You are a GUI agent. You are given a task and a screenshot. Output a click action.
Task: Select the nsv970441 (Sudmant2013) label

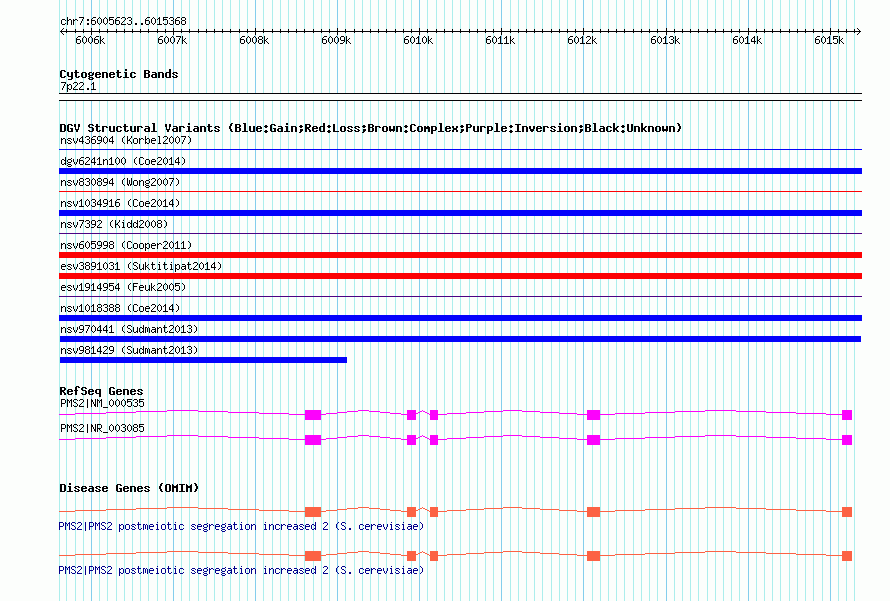[129, 329]
